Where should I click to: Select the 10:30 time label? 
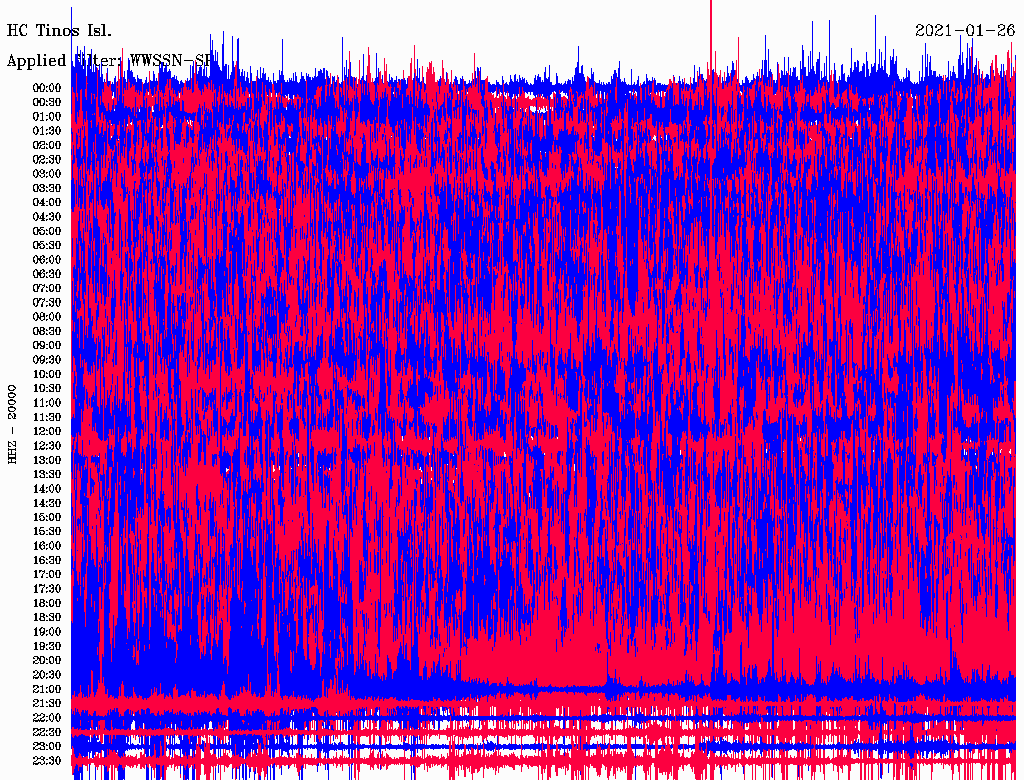pyautogui.click(x=46, y=389)
